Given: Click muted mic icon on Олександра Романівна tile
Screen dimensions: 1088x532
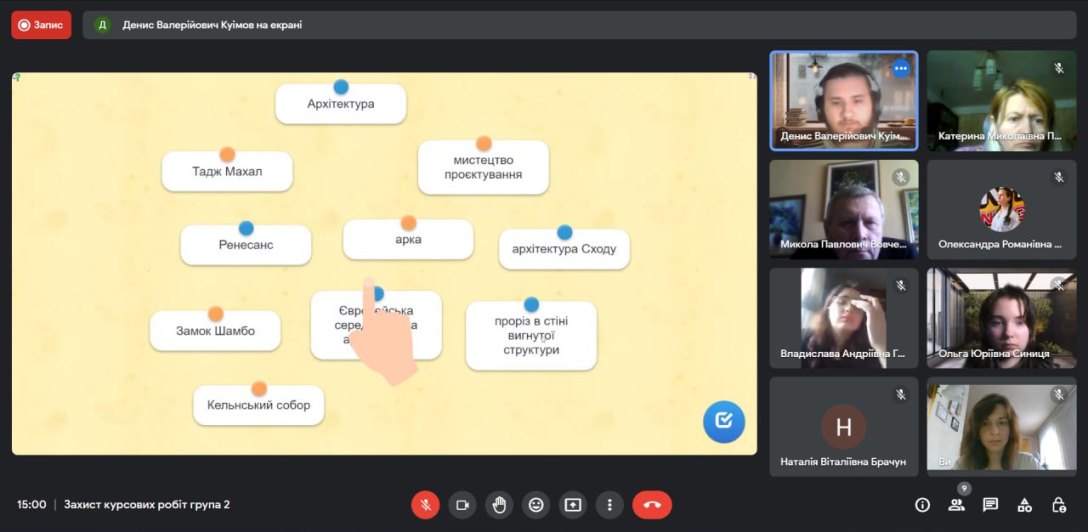Looking at the screenshot, I should 1059,177.
